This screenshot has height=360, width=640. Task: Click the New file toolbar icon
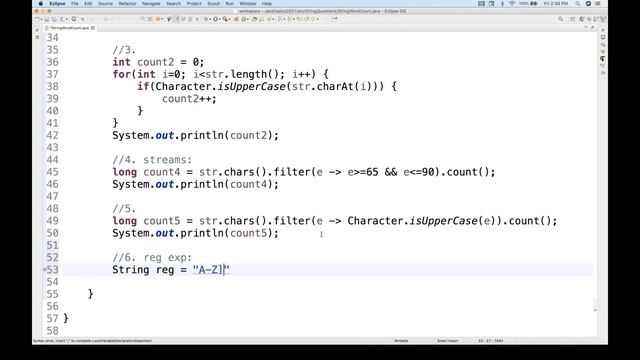click(37, 19)
